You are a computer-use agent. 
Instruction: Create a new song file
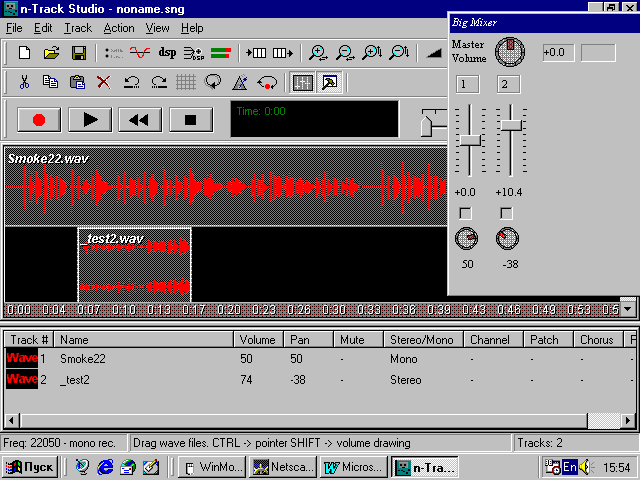[24, 53]
